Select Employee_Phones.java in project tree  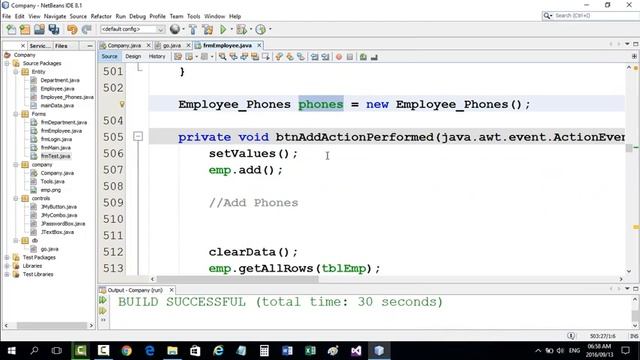click(x=67, y=97)
